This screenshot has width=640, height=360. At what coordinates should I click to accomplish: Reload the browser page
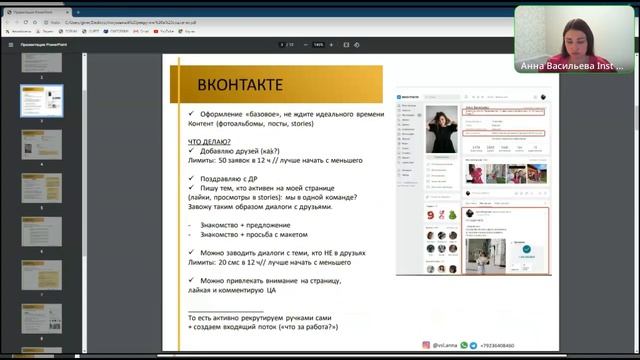[26, 22]
